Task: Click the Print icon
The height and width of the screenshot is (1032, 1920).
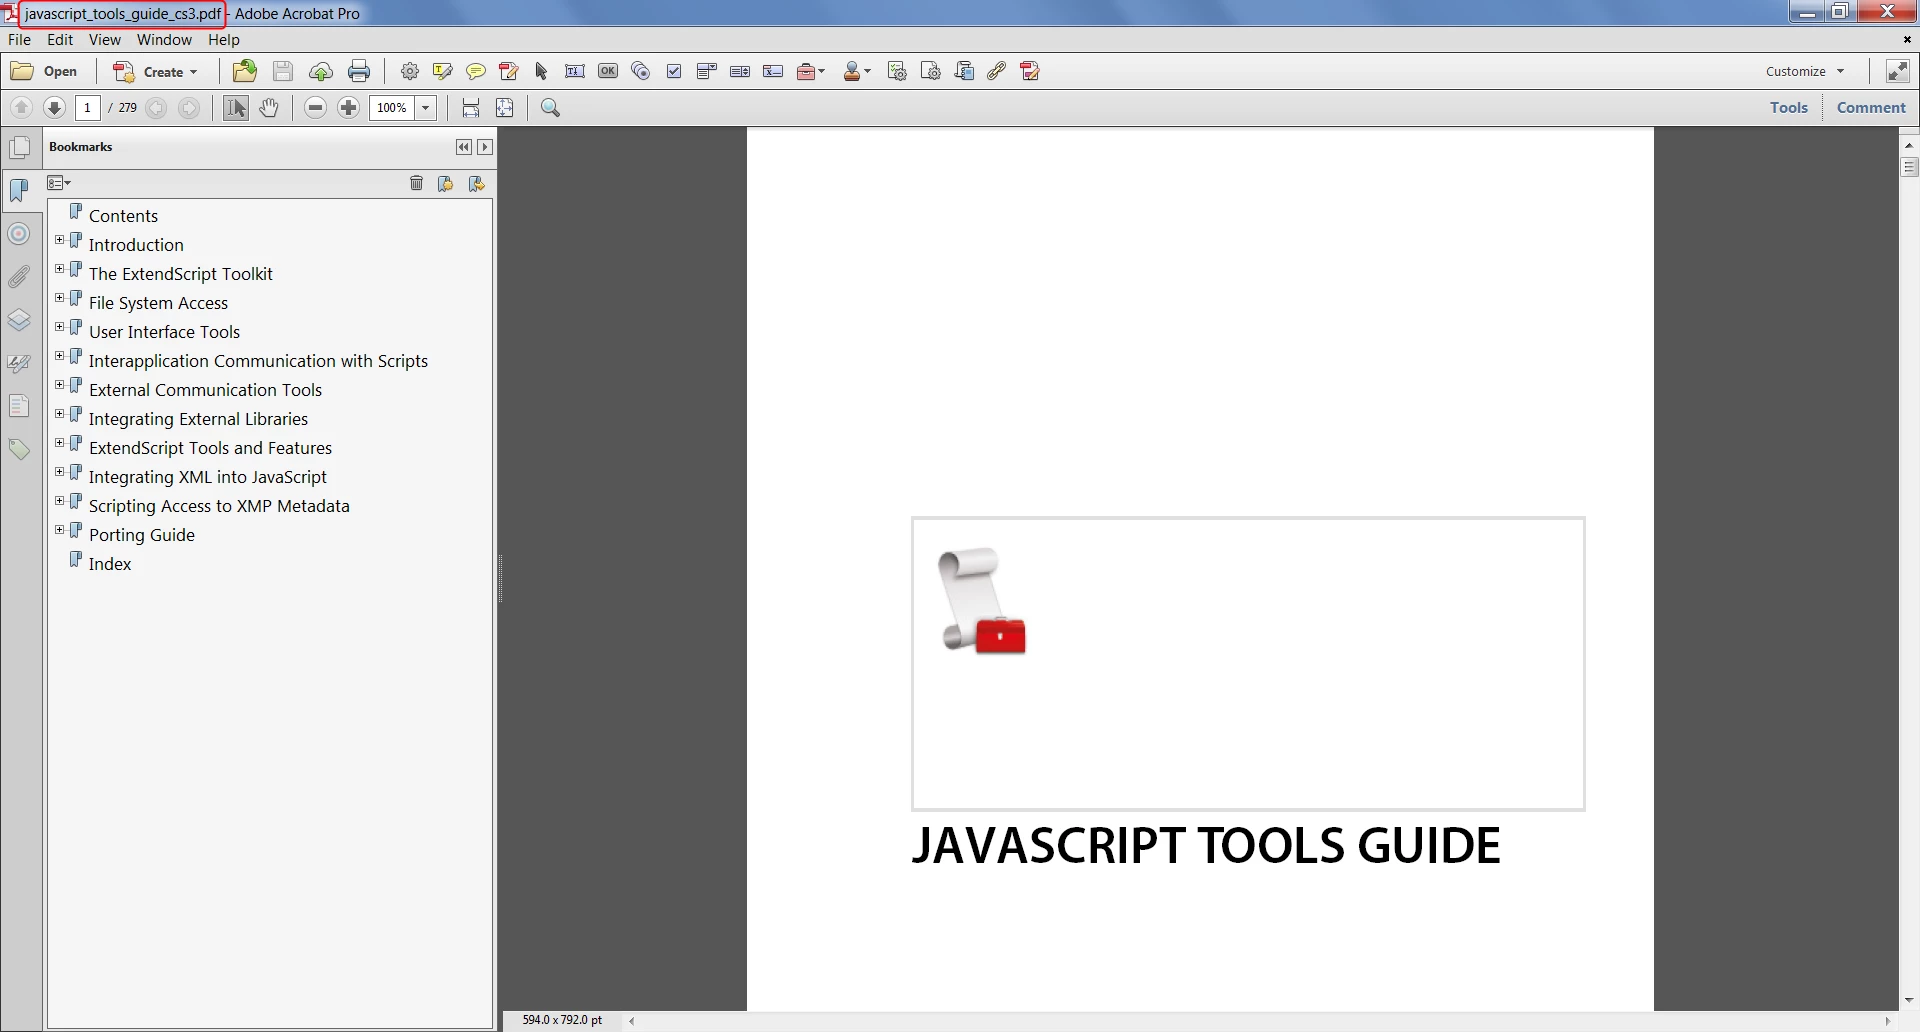Action: 359,71
